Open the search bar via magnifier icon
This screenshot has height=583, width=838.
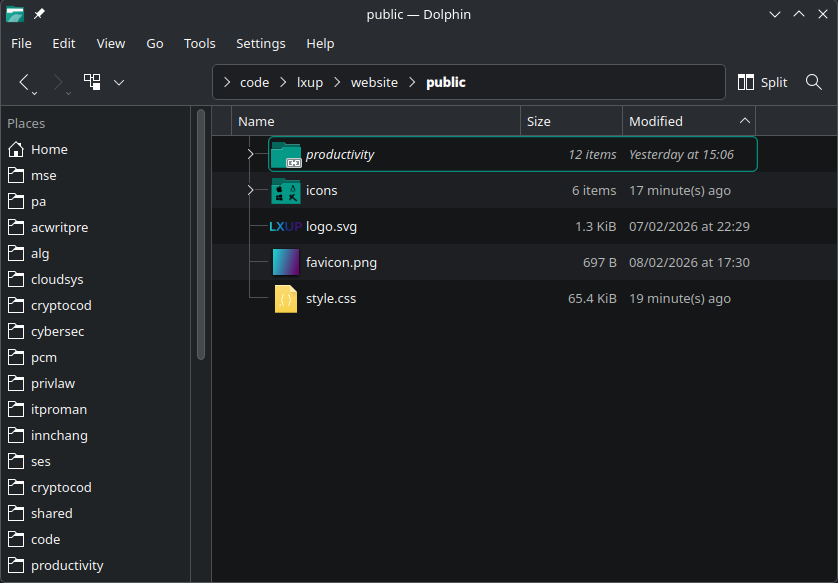click(x=814, y=82)
